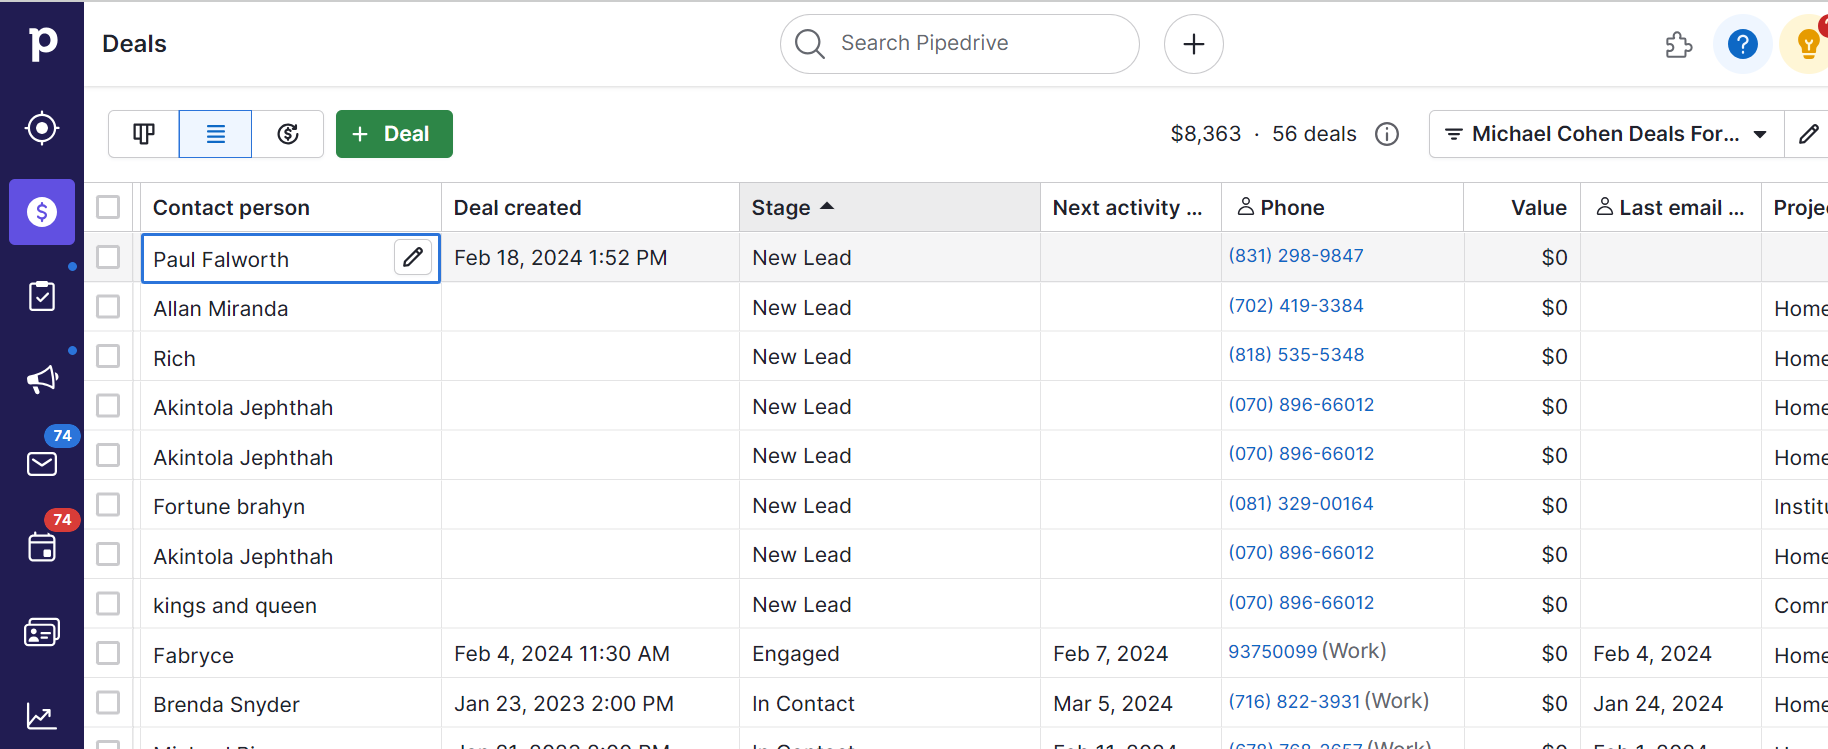This screenshot has height=749, width=1828.
Task: Click Feb 18, 2024 1:52 PM cell
Action: 590,258
